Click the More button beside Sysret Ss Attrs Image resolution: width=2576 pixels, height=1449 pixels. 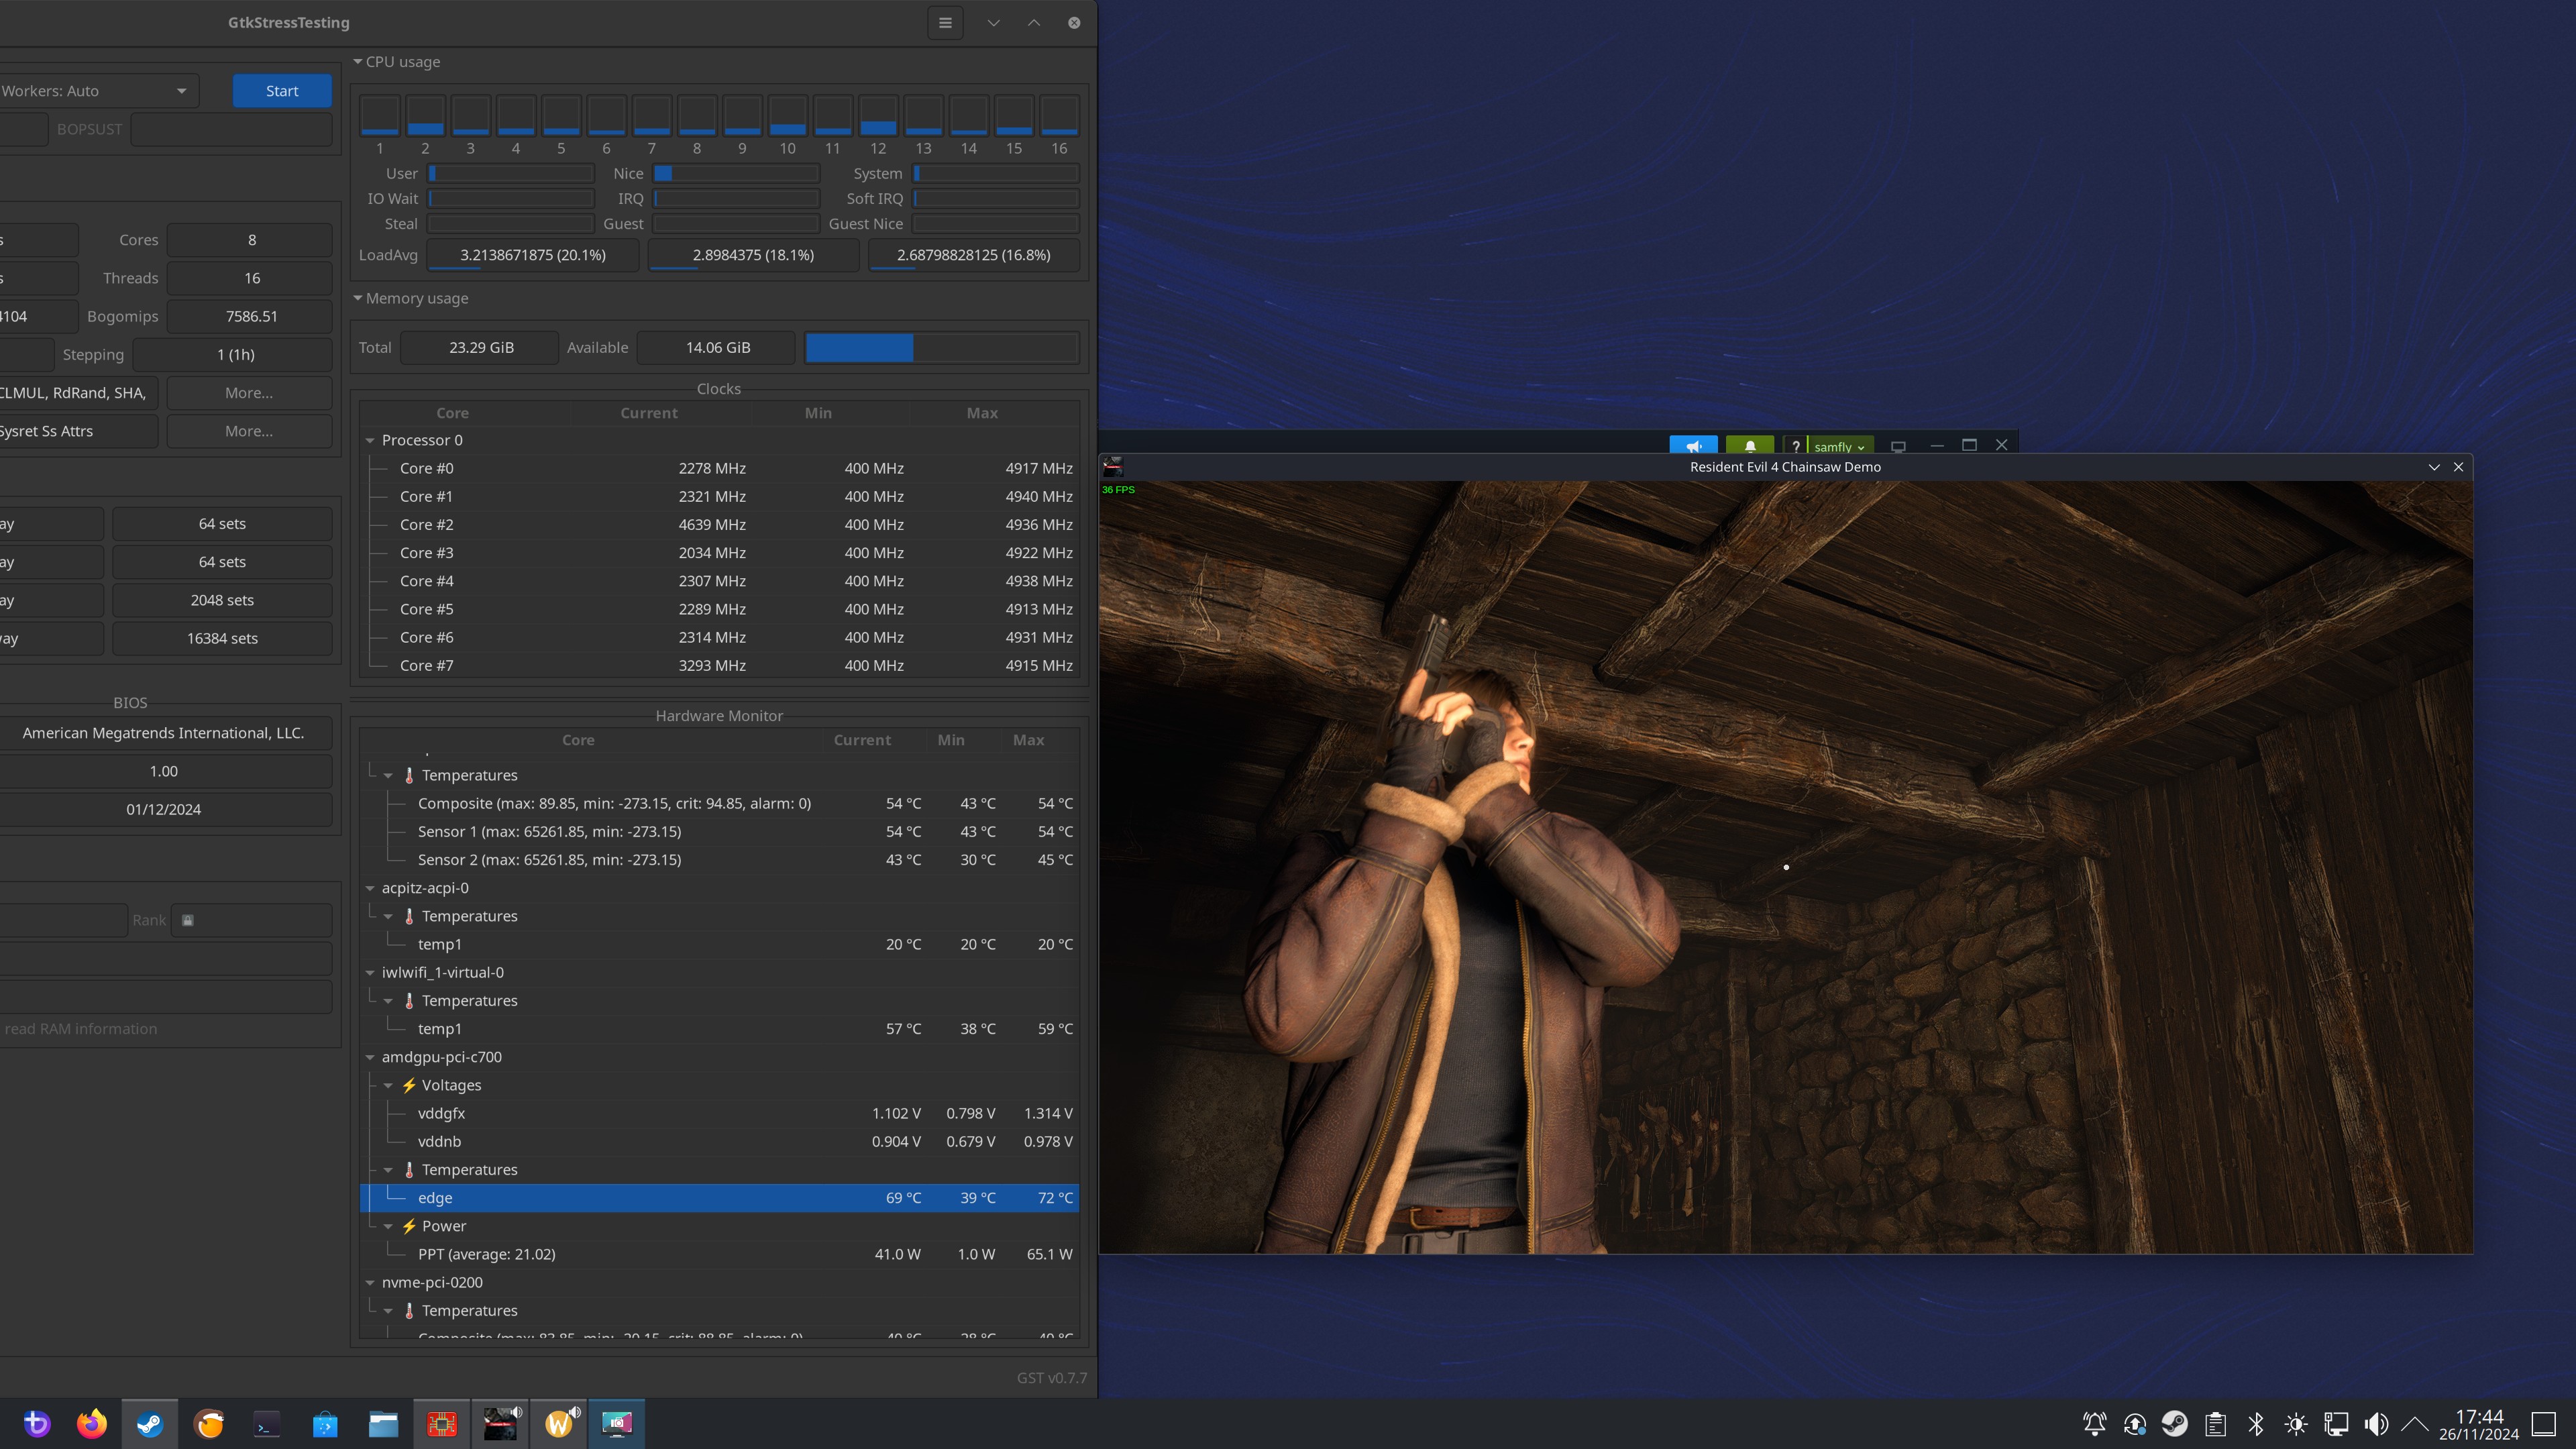[248, 431]
